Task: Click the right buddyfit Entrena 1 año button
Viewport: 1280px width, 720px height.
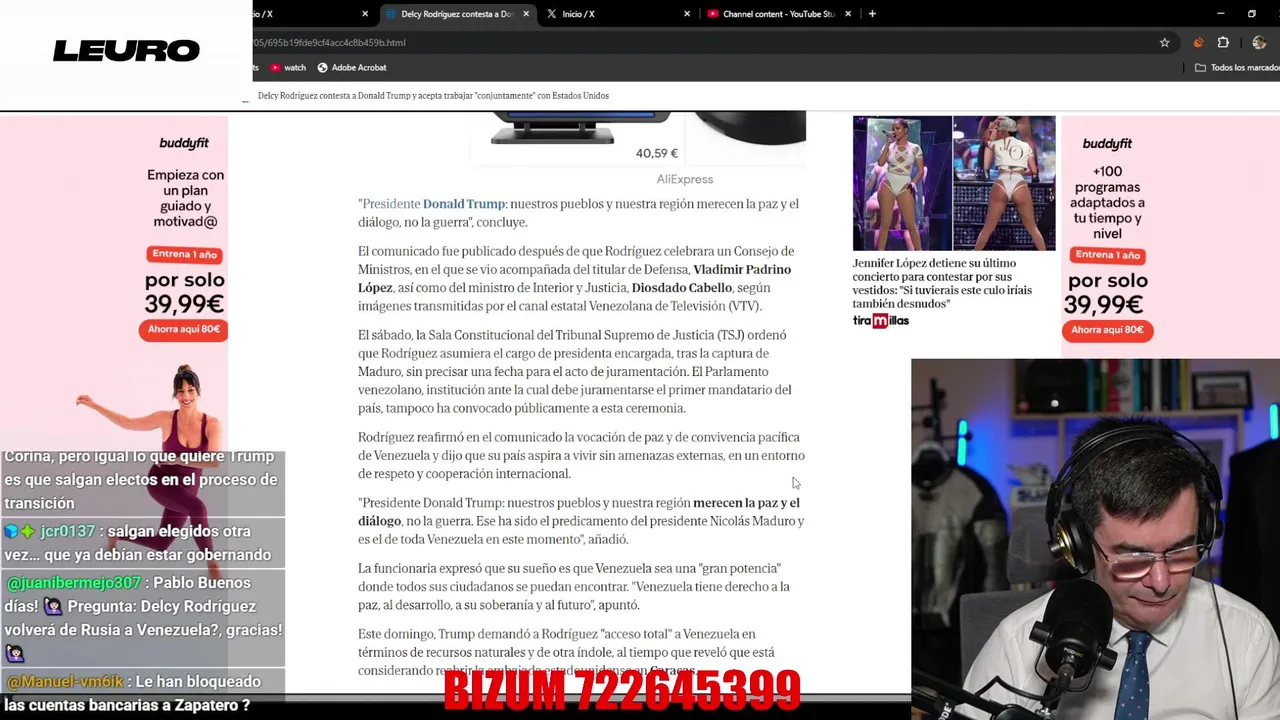Action: [x=1107, y=255]
